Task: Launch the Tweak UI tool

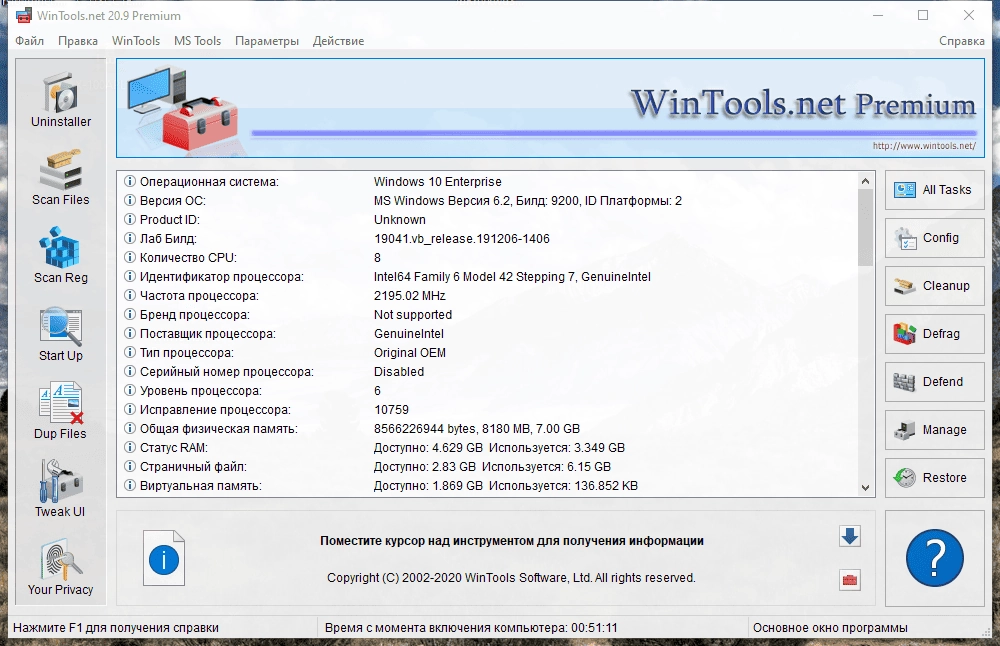Action: [61, 490]
